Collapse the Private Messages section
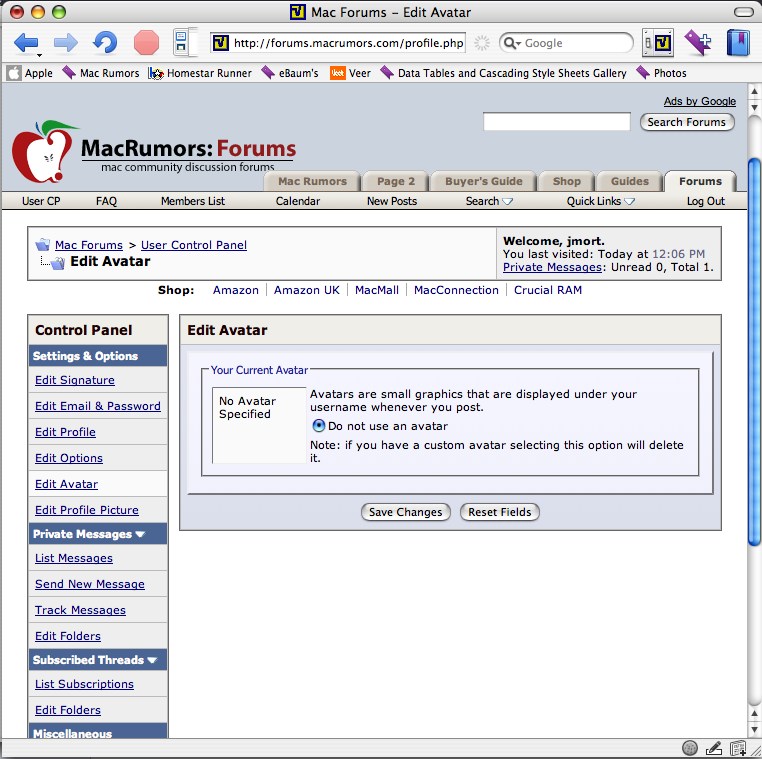This screenshot has height=759, width=762. [x=140, y=534]
